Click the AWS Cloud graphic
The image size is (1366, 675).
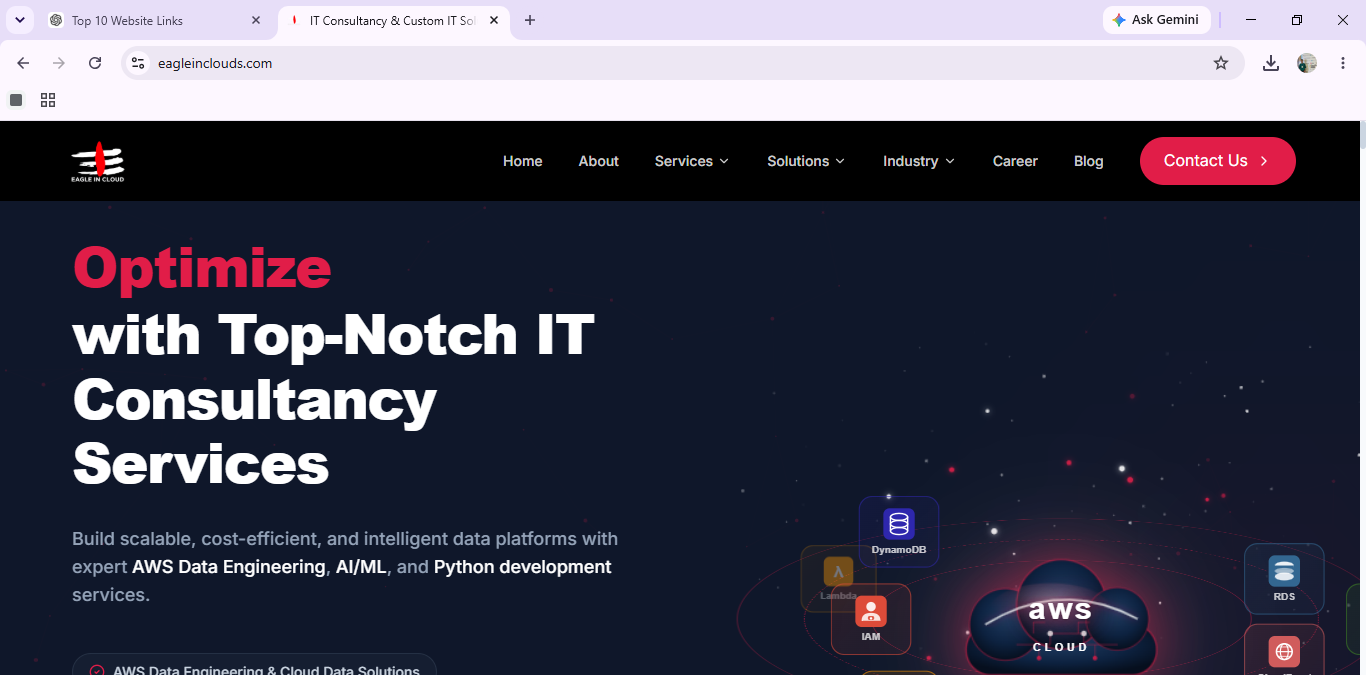pos(1061,618)
